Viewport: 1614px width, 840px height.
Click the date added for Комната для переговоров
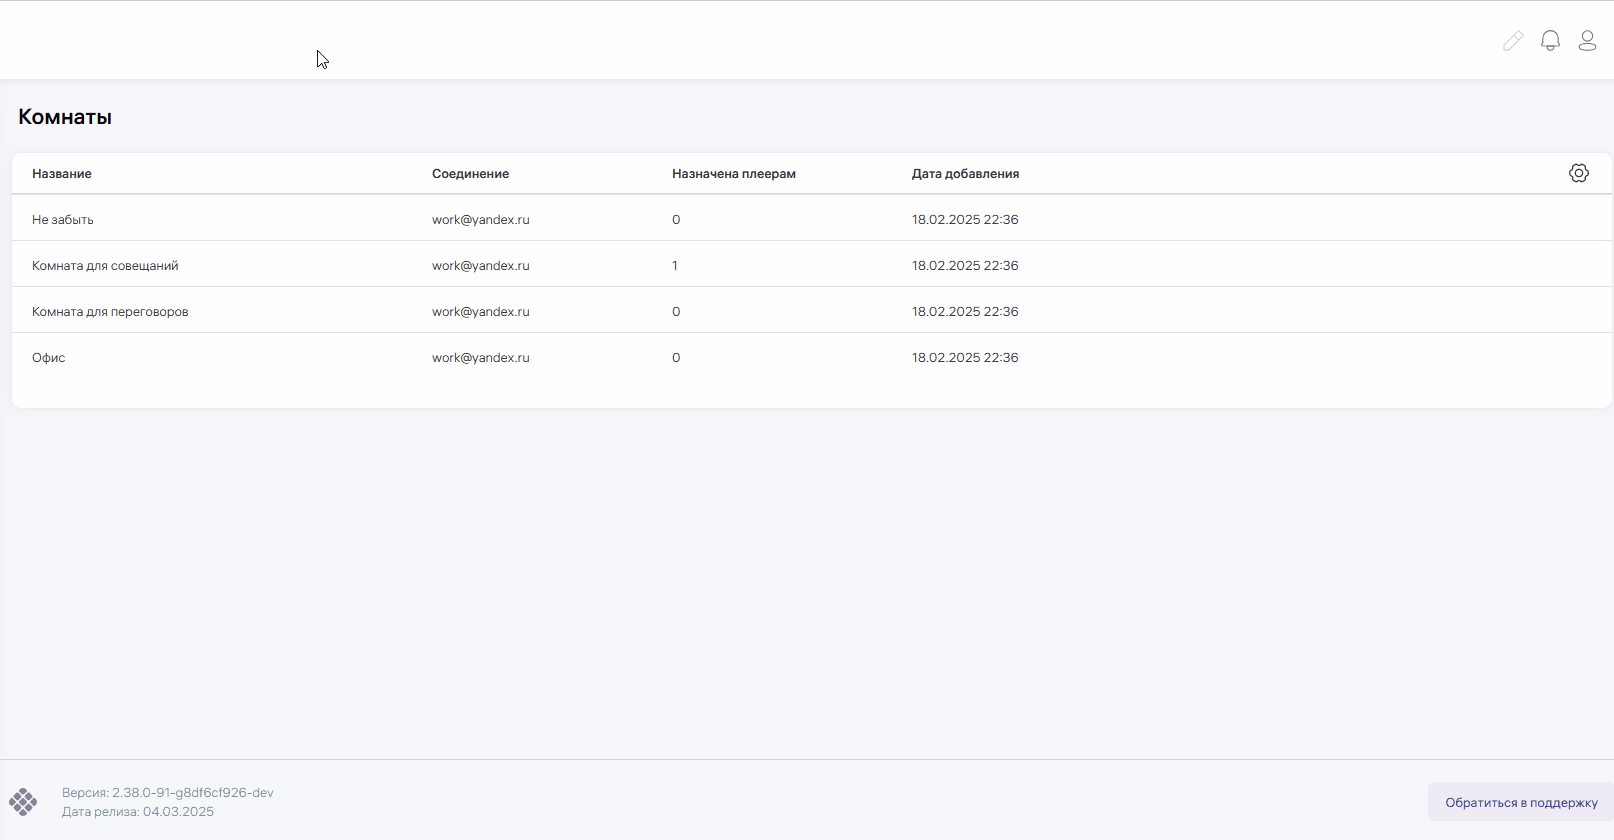pyautogui.click(x=965, y=312)
